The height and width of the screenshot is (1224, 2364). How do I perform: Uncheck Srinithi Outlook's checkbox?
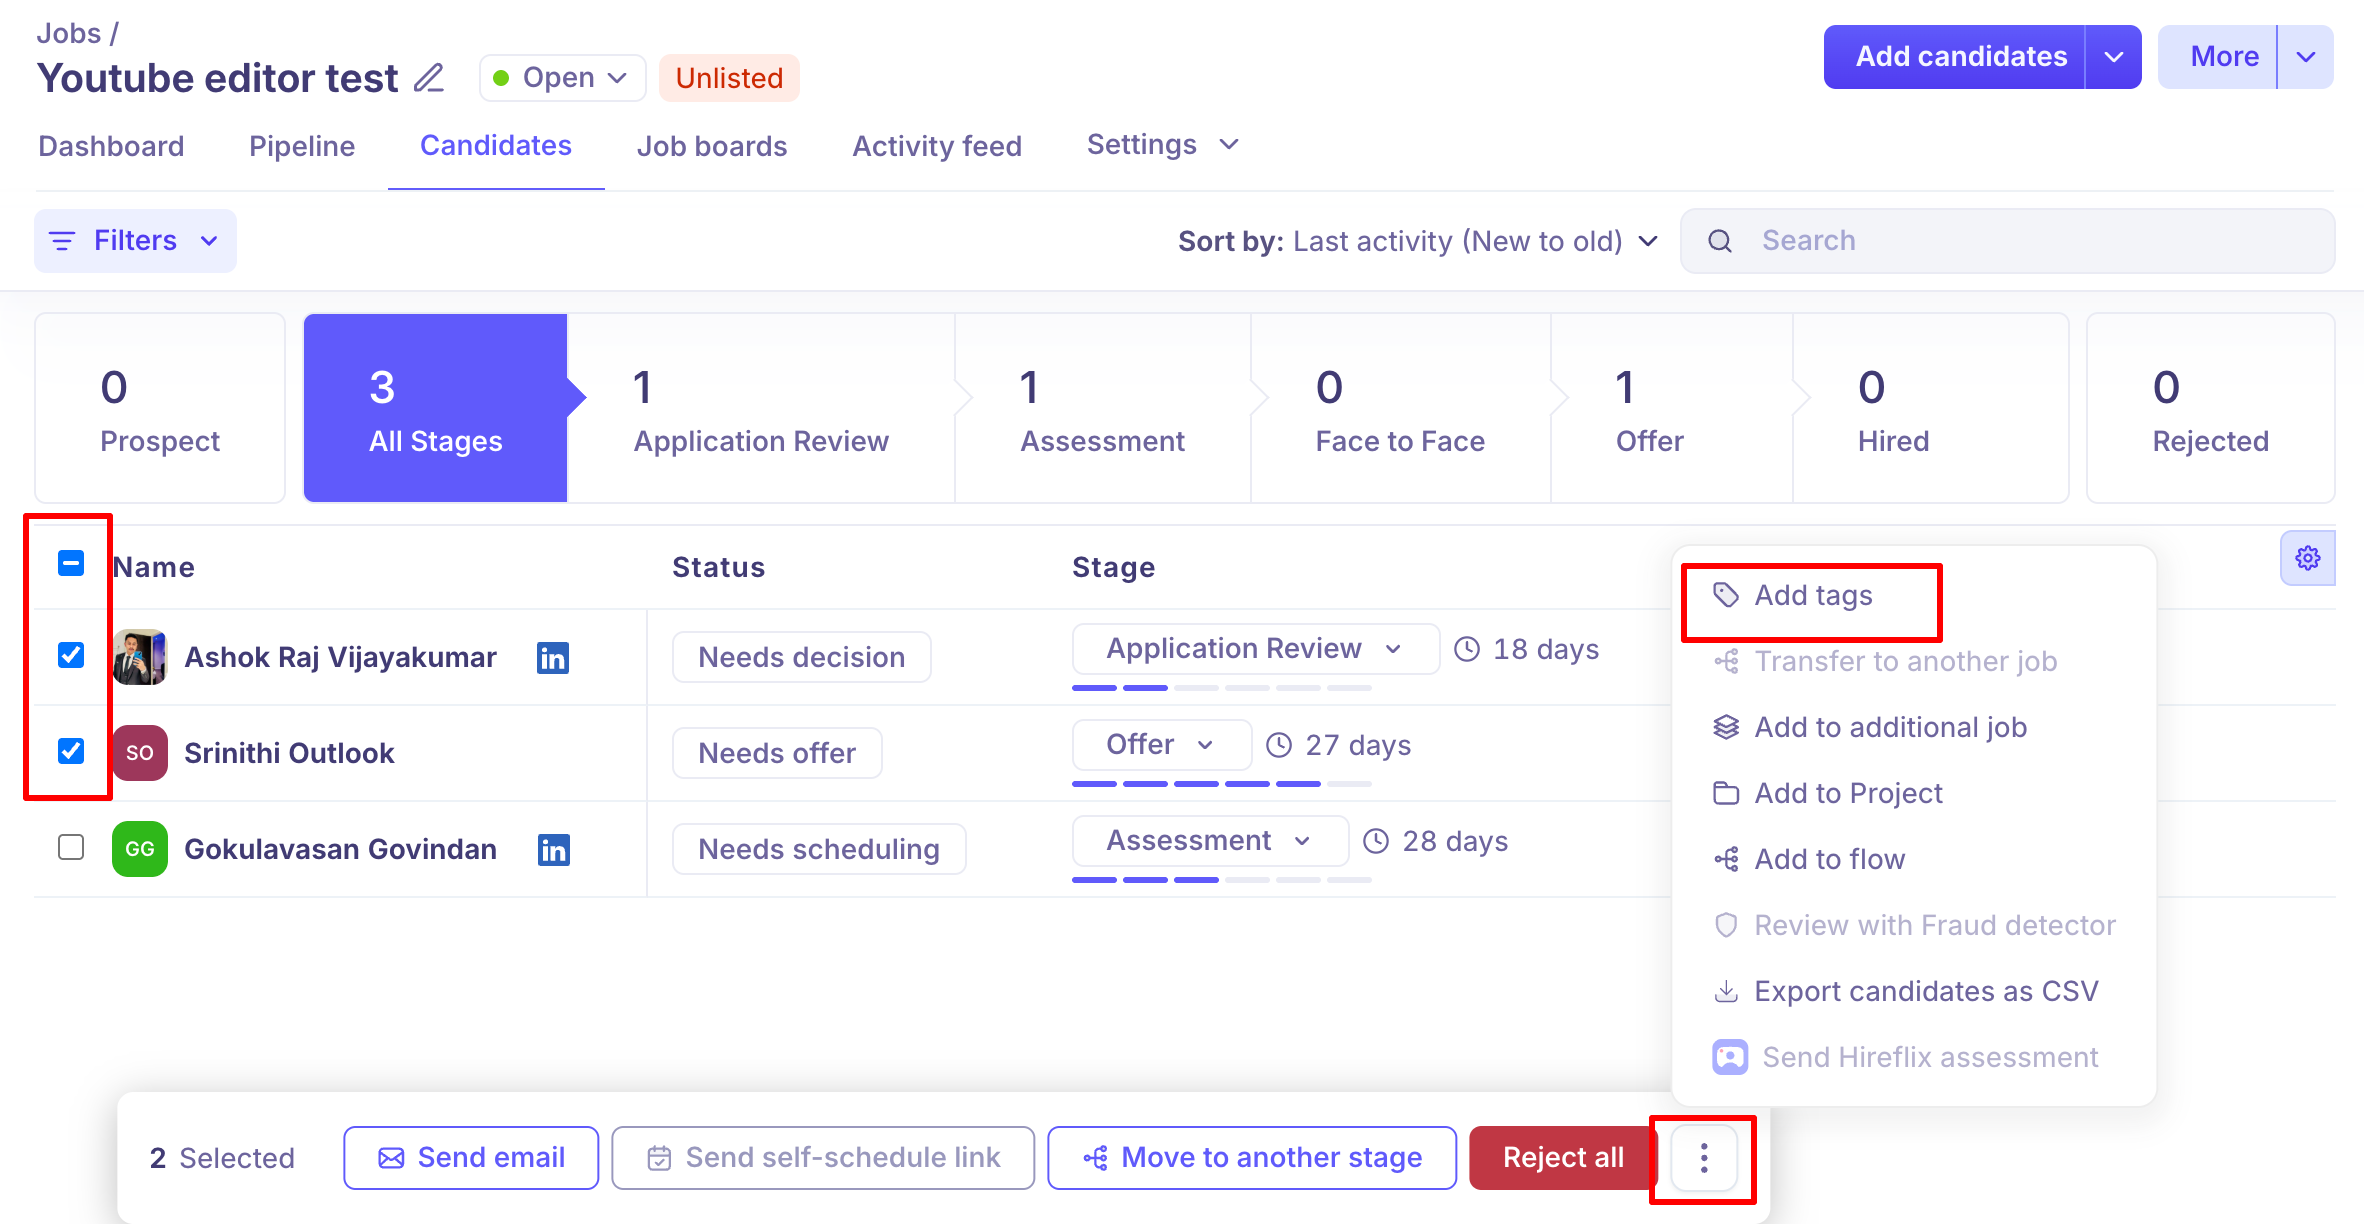click(x=71, y=751)
